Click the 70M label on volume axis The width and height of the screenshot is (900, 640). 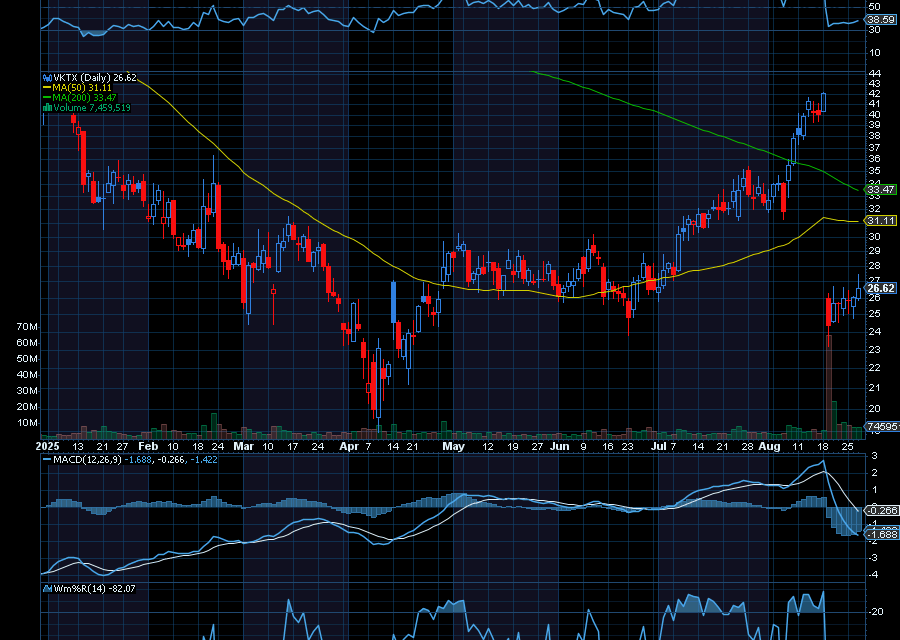[27, 327]
